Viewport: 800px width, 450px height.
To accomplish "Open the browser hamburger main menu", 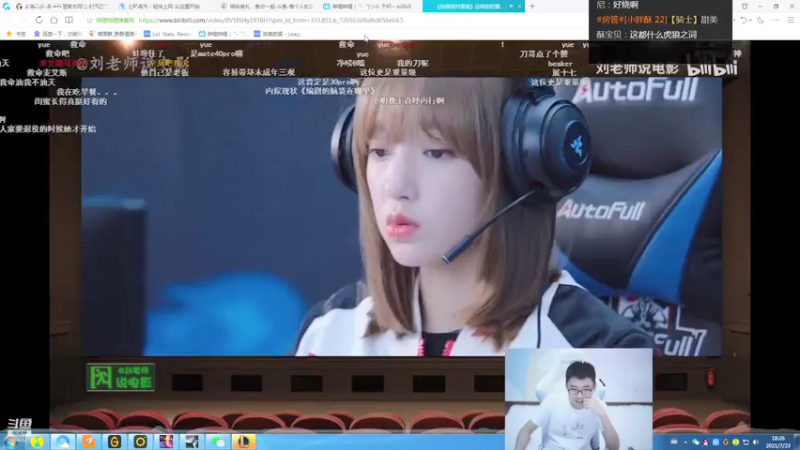I will (790, 20).
